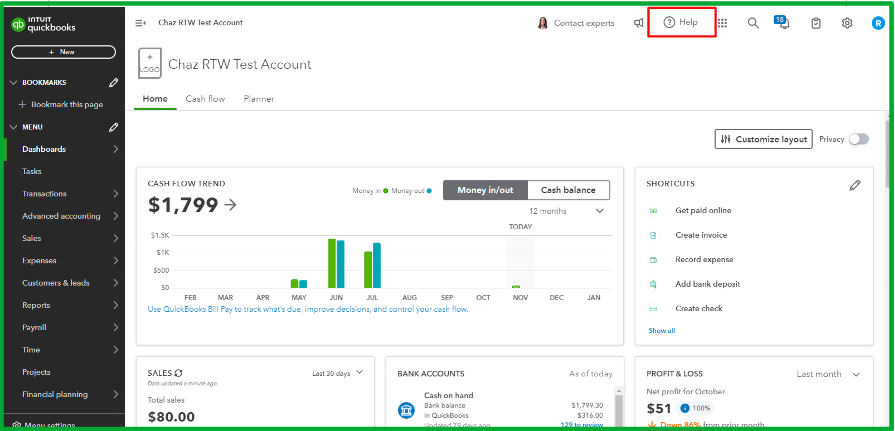Click the Add bank deposit shortcut icon
The image size is (895, 431).
654,284
